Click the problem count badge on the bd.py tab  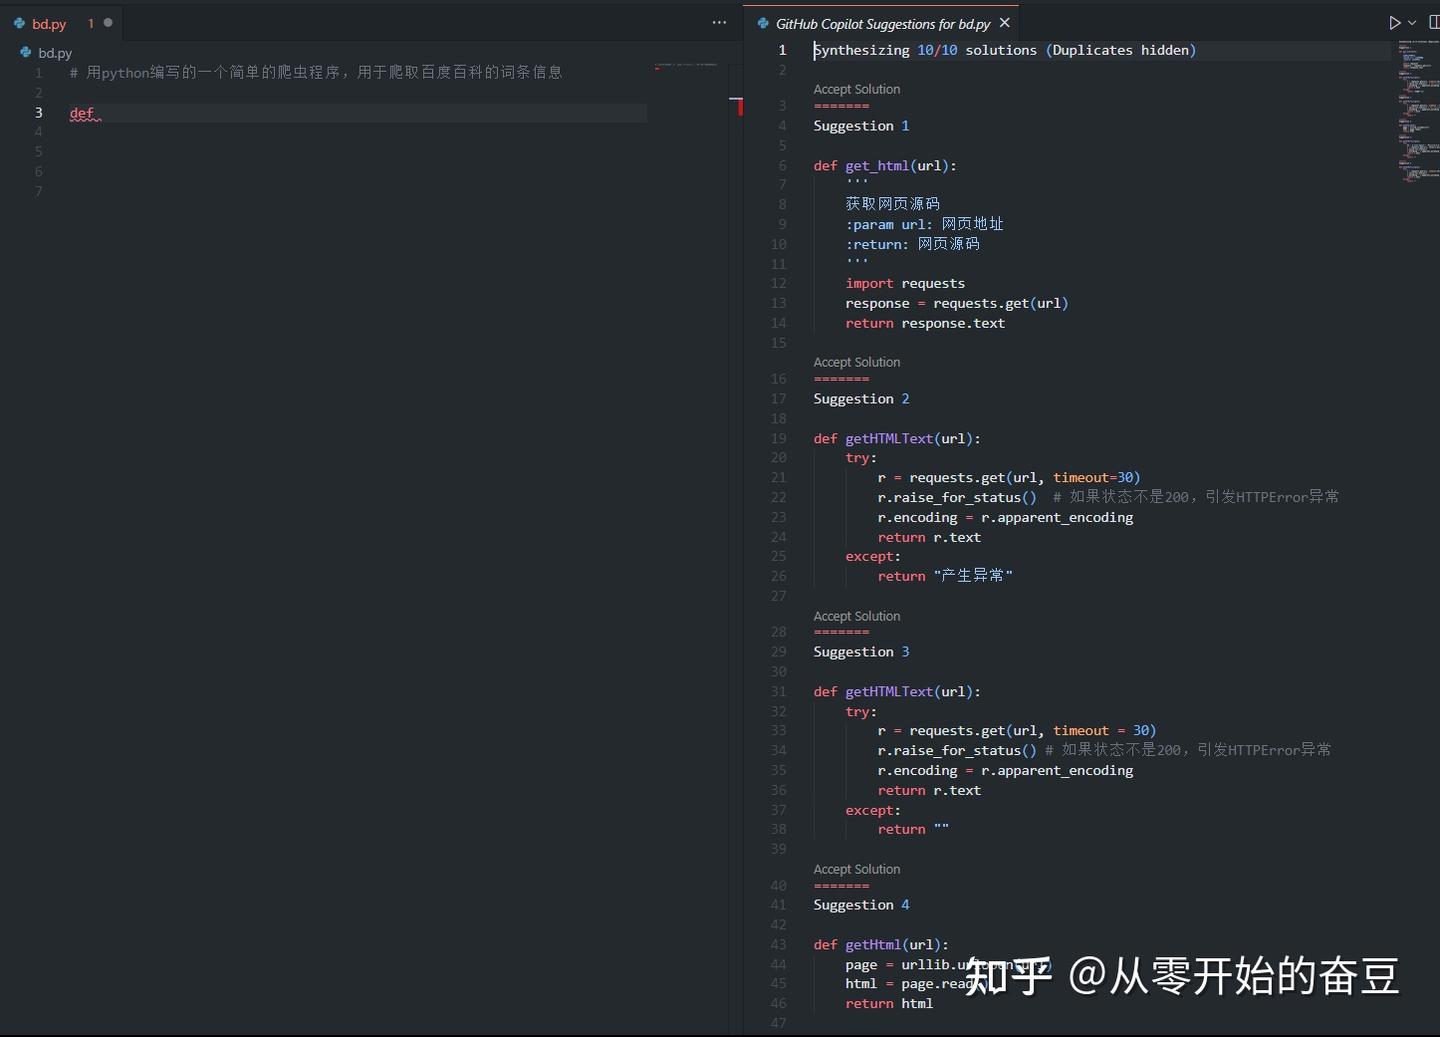90,21
